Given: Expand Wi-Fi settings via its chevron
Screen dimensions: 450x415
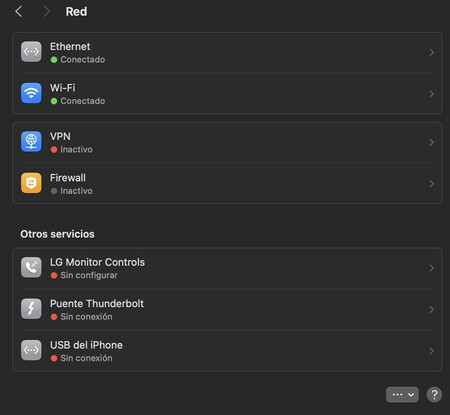Looking at the screenshot, I should click(x=431, y=94).
